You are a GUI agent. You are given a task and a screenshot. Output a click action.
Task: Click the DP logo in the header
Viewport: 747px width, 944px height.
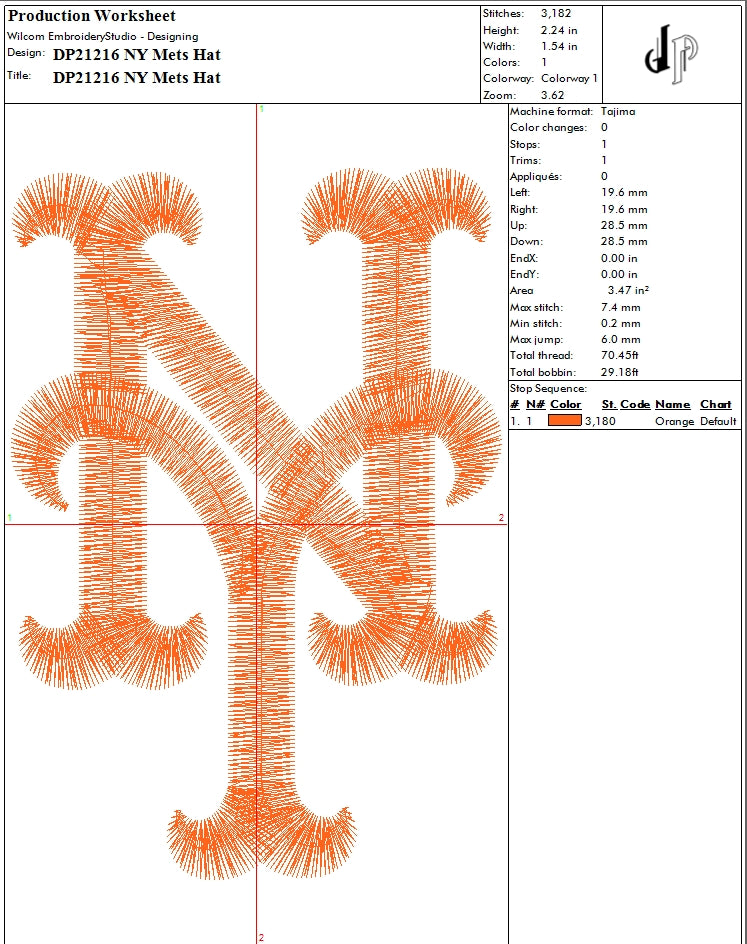tap(671, 54)
